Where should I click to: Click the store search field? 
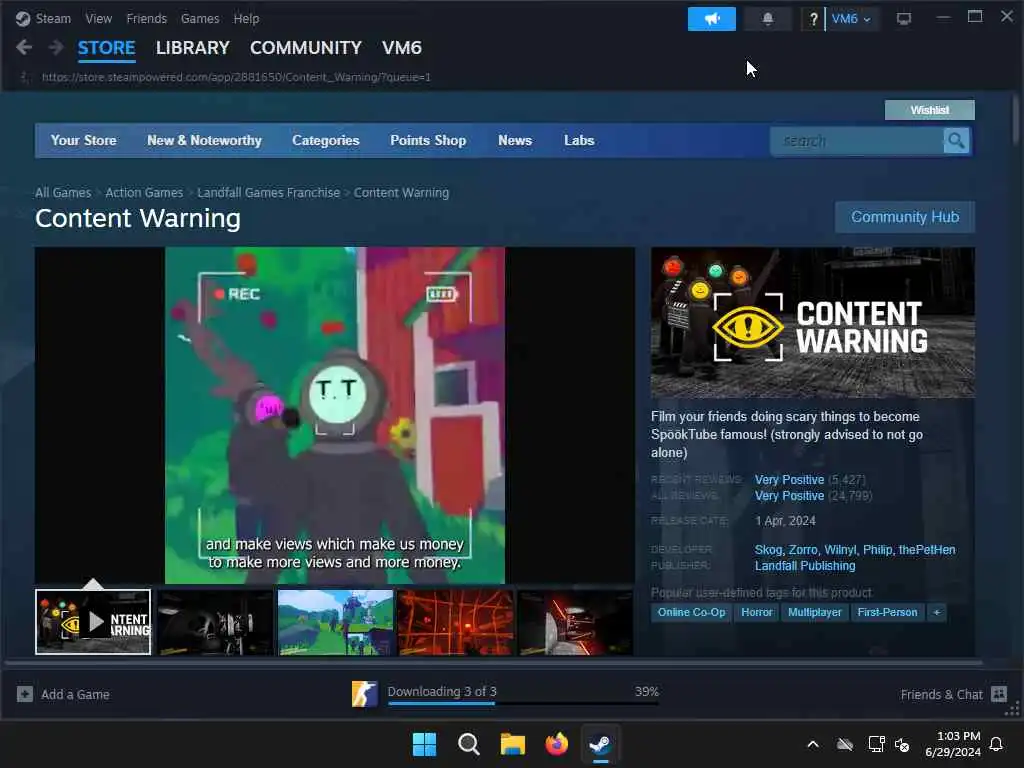tap(857, 140)
